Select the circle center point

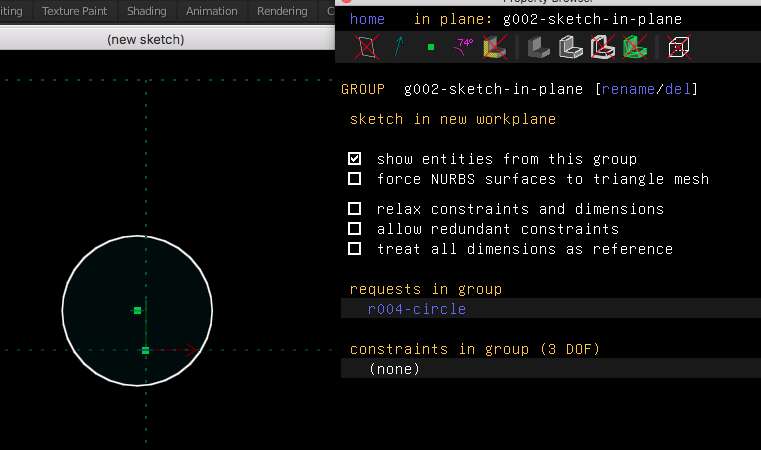coord(137,310)
